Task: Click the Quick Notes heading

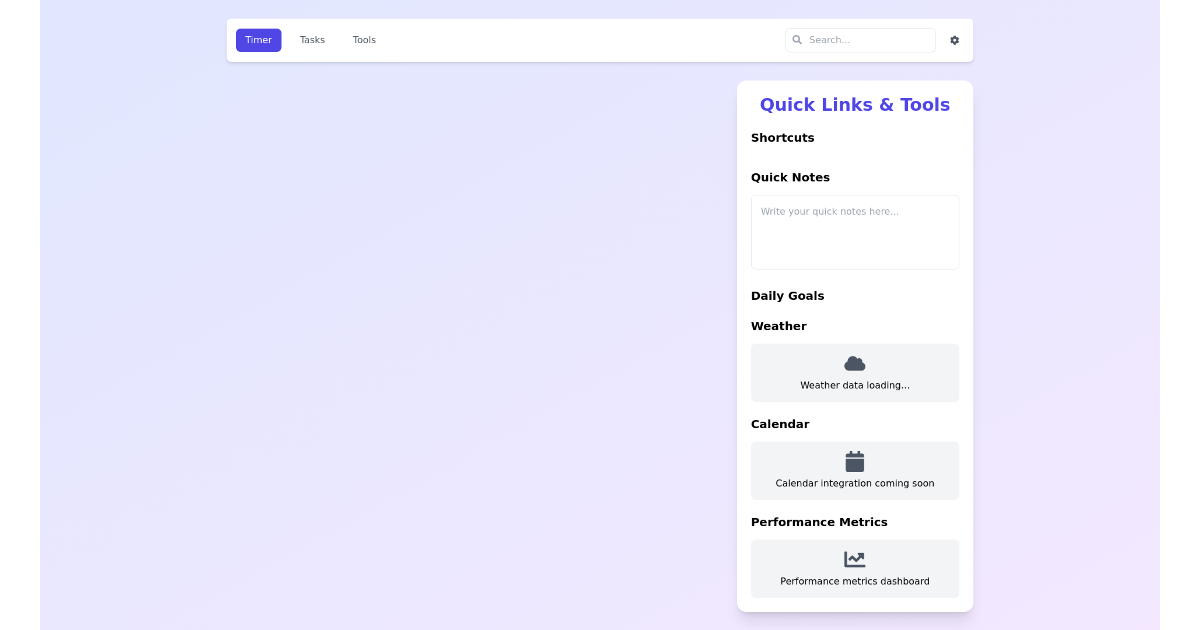Action: click(x=790, y=177)
